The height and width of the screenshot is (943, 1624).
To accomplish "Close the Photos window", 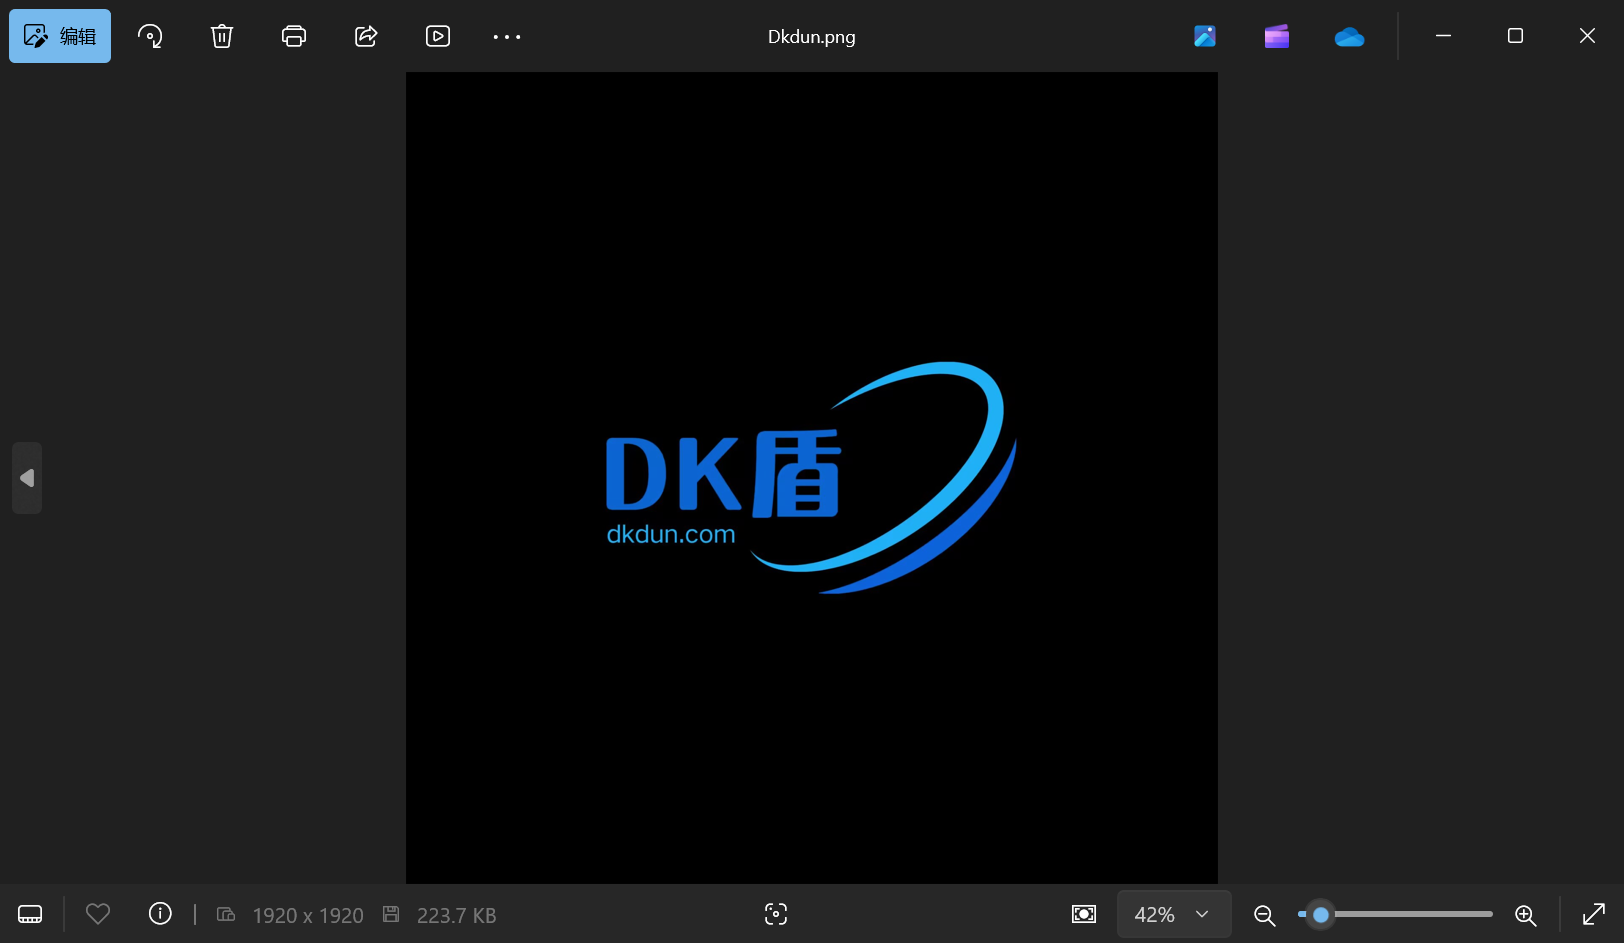I will point(1587,36).
